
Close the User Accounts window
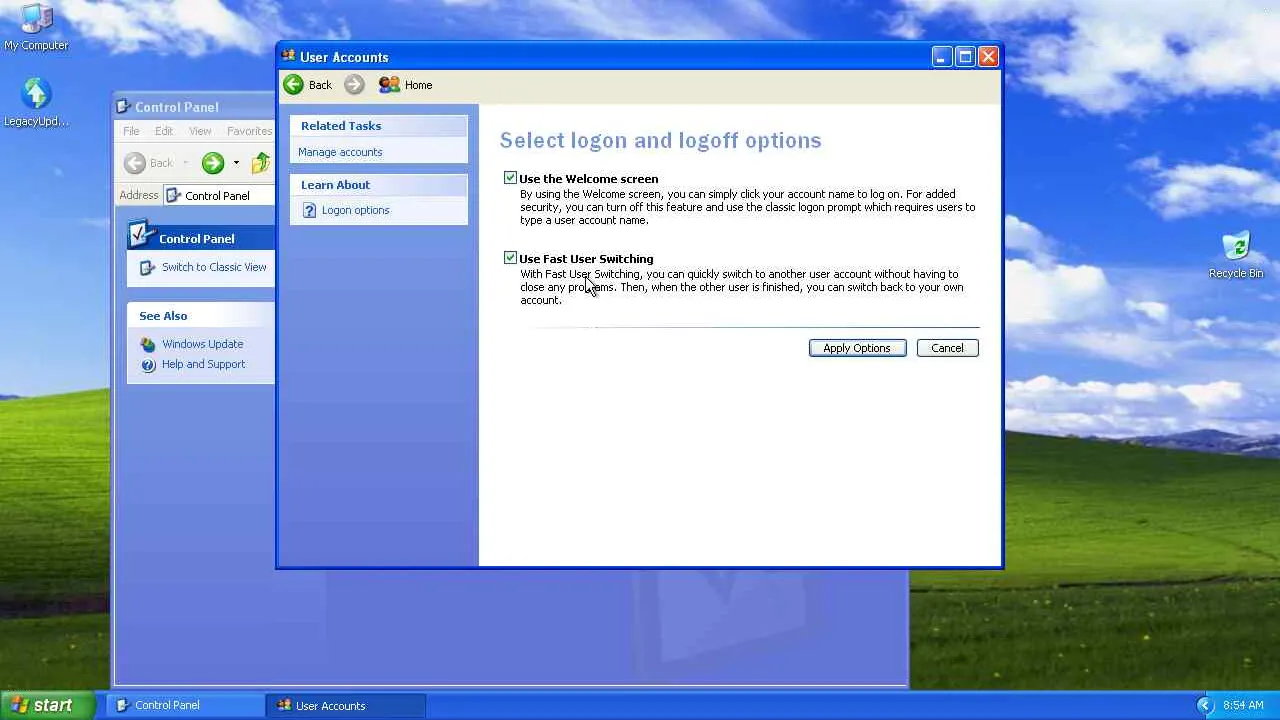point(988,57)
